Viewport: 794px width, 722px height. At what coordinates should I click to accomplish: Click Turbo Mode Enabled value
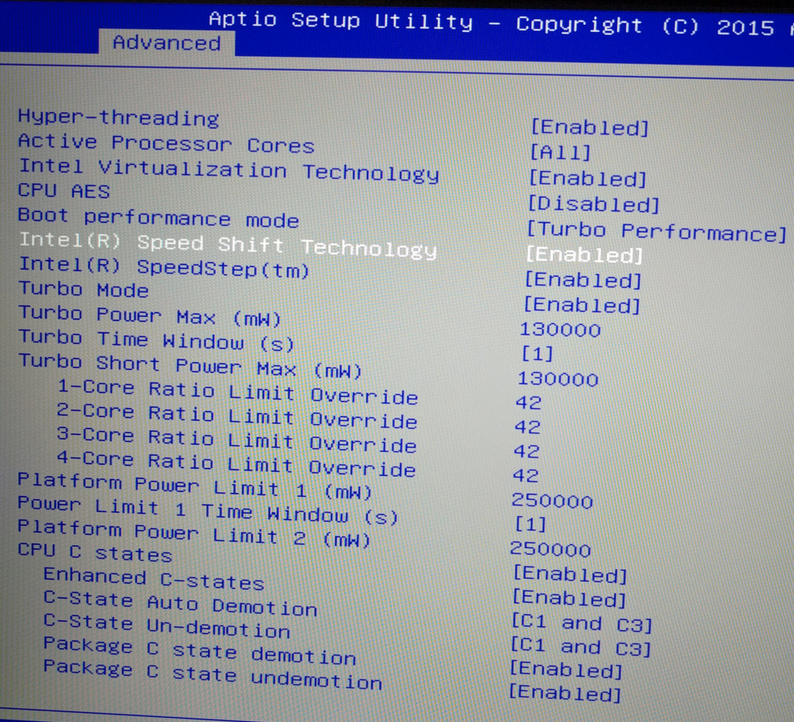point(582,305)
